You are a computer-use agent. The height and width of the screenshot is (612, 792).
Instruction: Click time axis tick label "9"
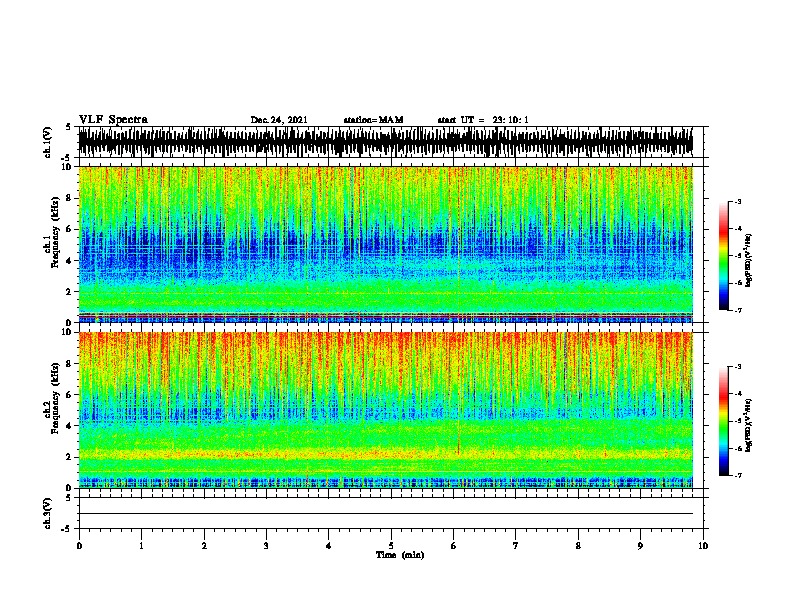pyautogui.click(x=640, y=546)
